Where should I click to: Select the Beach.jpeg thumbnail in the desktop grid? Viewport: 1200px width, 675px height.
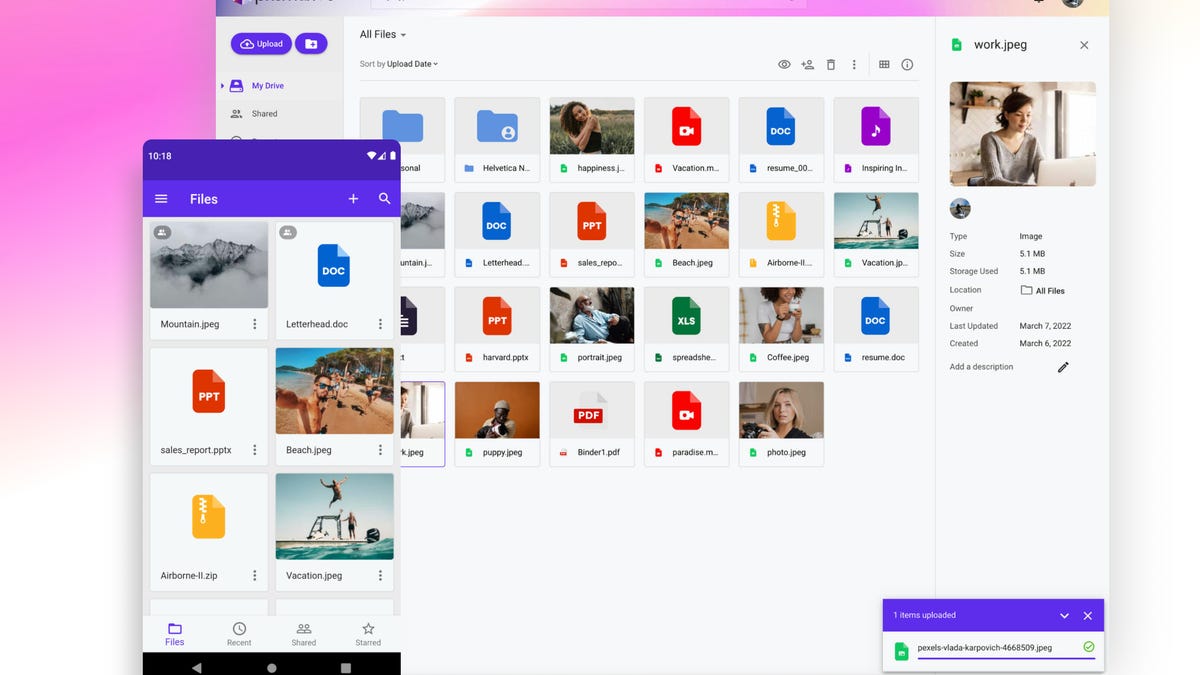[686, 221]
